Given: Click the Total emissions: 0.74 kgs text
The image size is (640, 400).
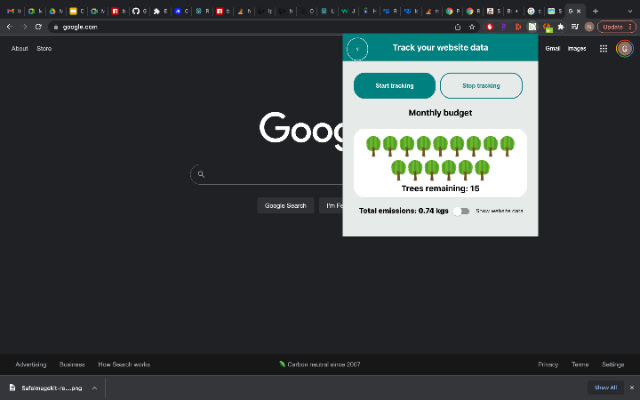Looking at the screenshot, I should pyautogui.click(x=404, y=211).
